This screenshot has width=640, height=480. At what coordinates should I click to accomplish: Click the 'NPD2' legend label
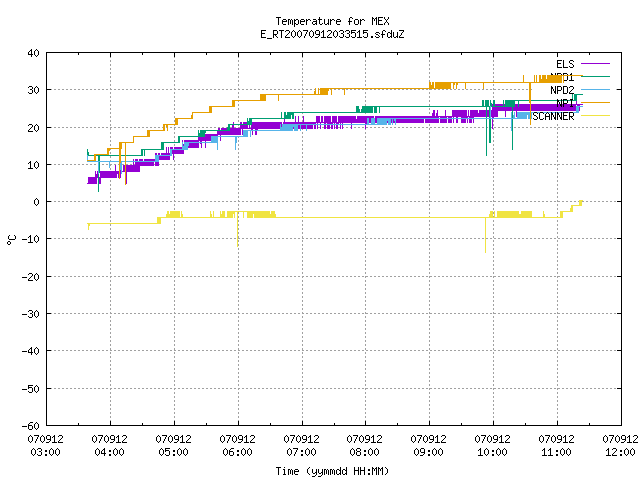(x=562, y=90)
